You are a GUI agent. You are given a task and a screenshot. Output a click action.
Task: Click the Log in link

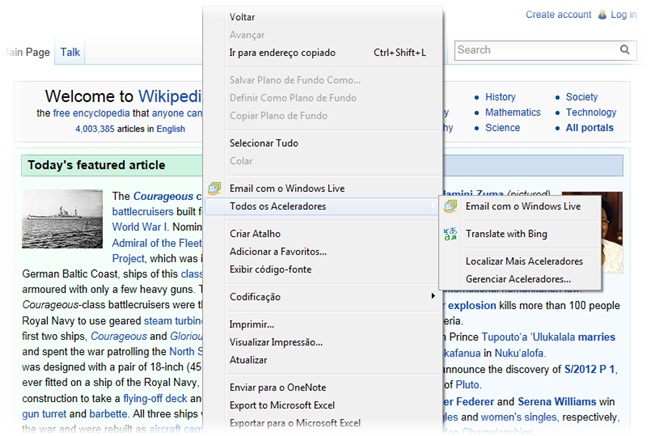coord(623,15)
